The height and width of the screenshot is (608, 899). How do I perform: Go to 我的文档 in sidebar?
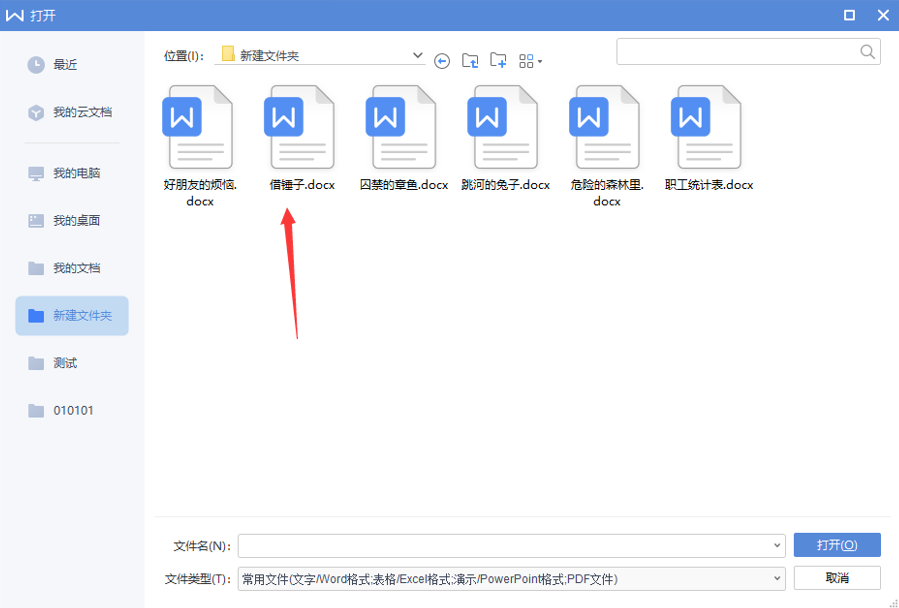72,268
